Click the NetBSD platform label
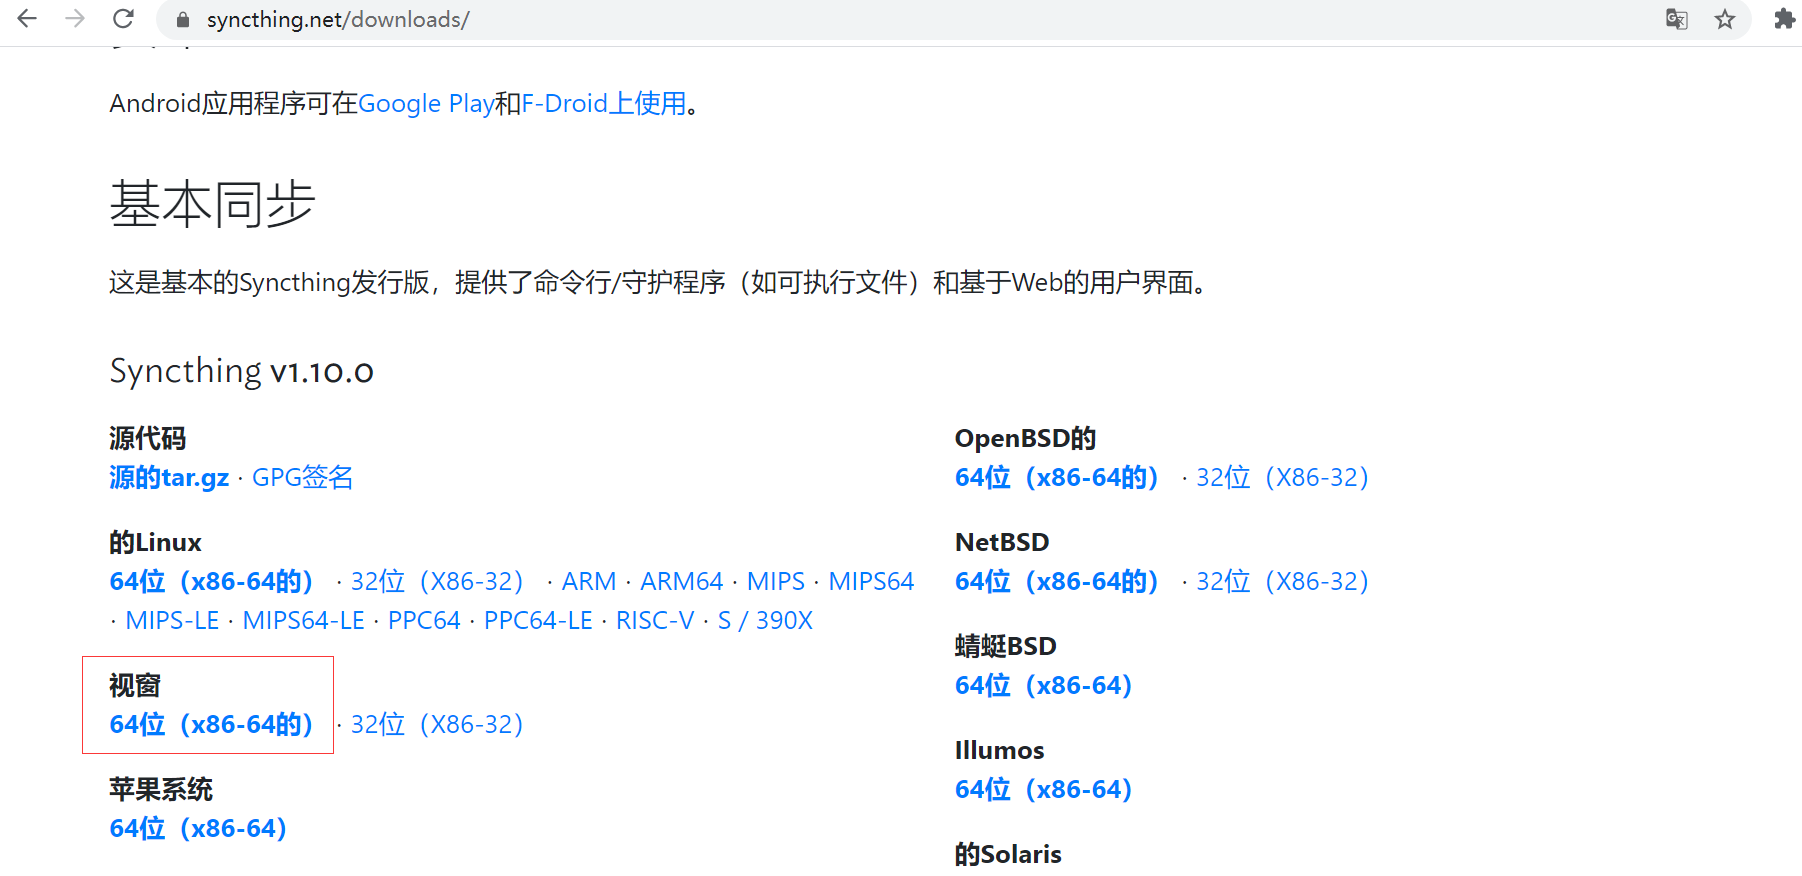The width and height of the screenshot is (1802, 876). (1002, 542)
